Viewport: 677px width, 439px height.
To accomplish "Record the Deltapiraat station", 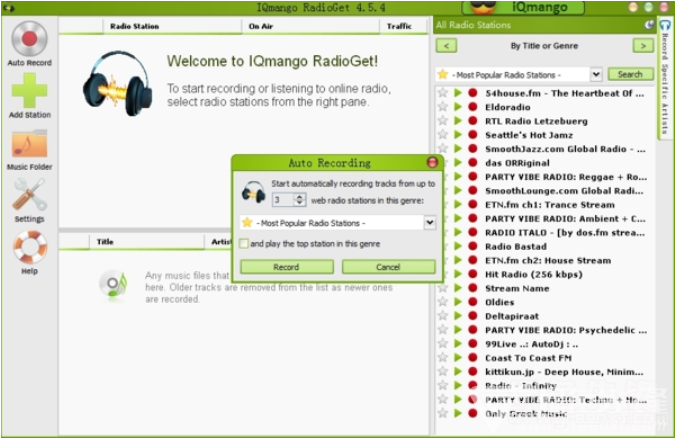I will tap(473, 316).
